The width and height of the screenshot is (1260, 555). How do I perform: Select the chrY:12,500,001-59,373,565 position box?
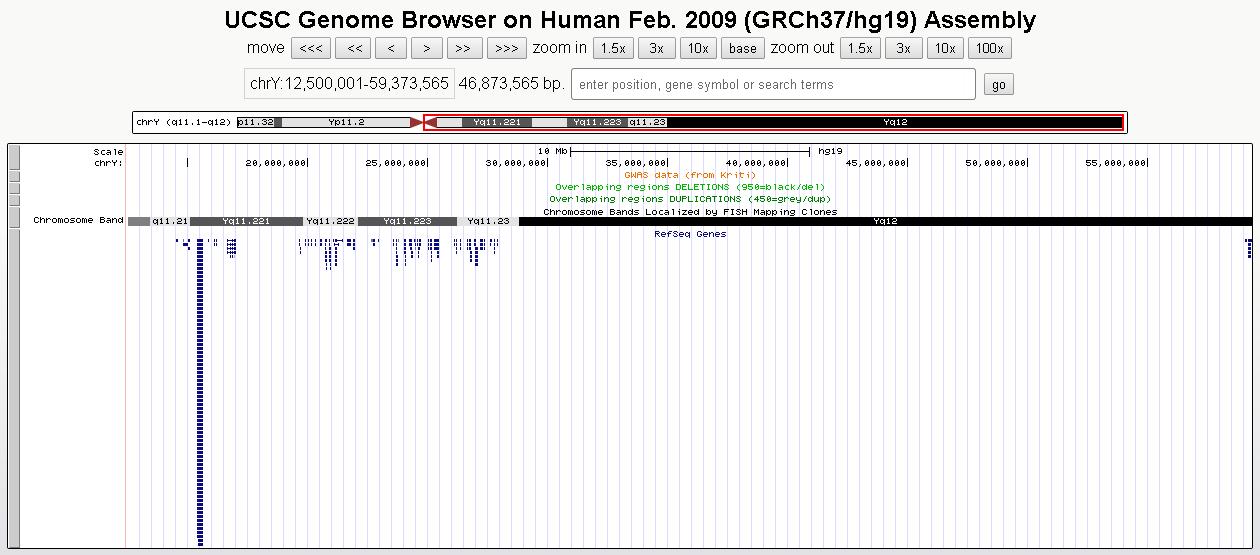349,84
